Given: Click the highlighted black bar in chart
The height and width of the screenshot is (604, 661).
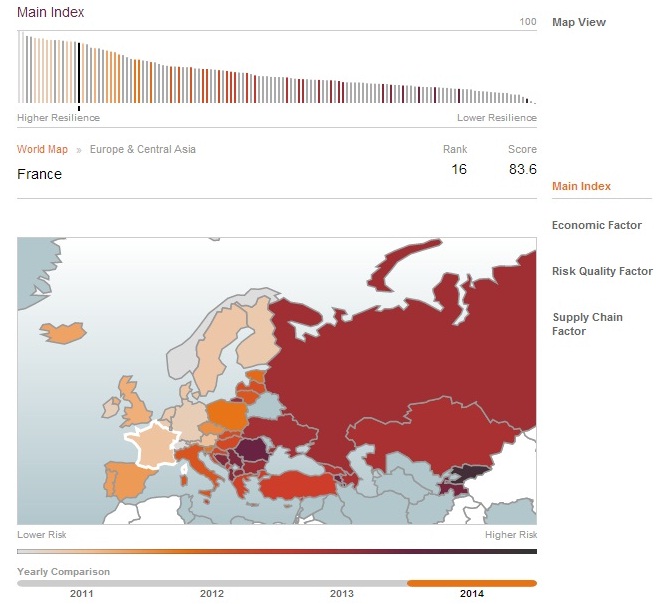Looking at the screenshot, I should click(x=79, y=73).
